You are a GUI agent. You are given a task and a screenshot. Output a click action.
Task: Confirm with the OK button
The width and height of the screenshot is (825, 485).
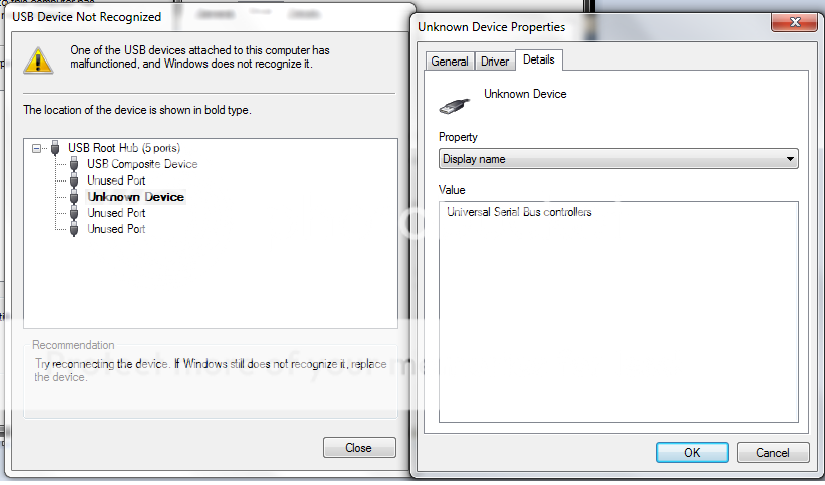(x=692, y=452)
